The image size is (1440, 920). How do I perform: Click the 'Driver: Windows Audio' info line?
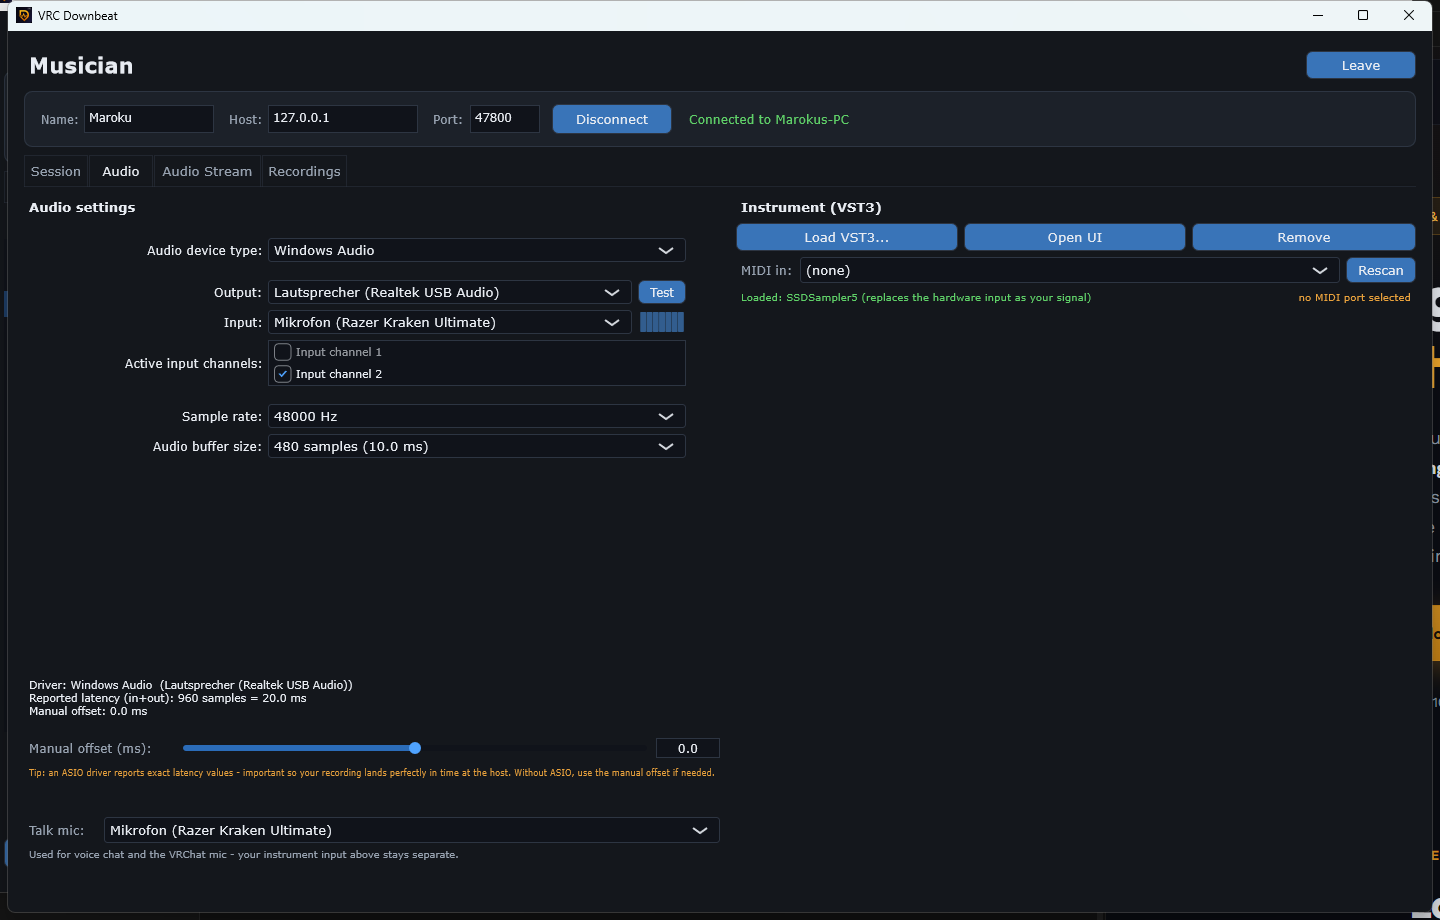click(191, 685)
